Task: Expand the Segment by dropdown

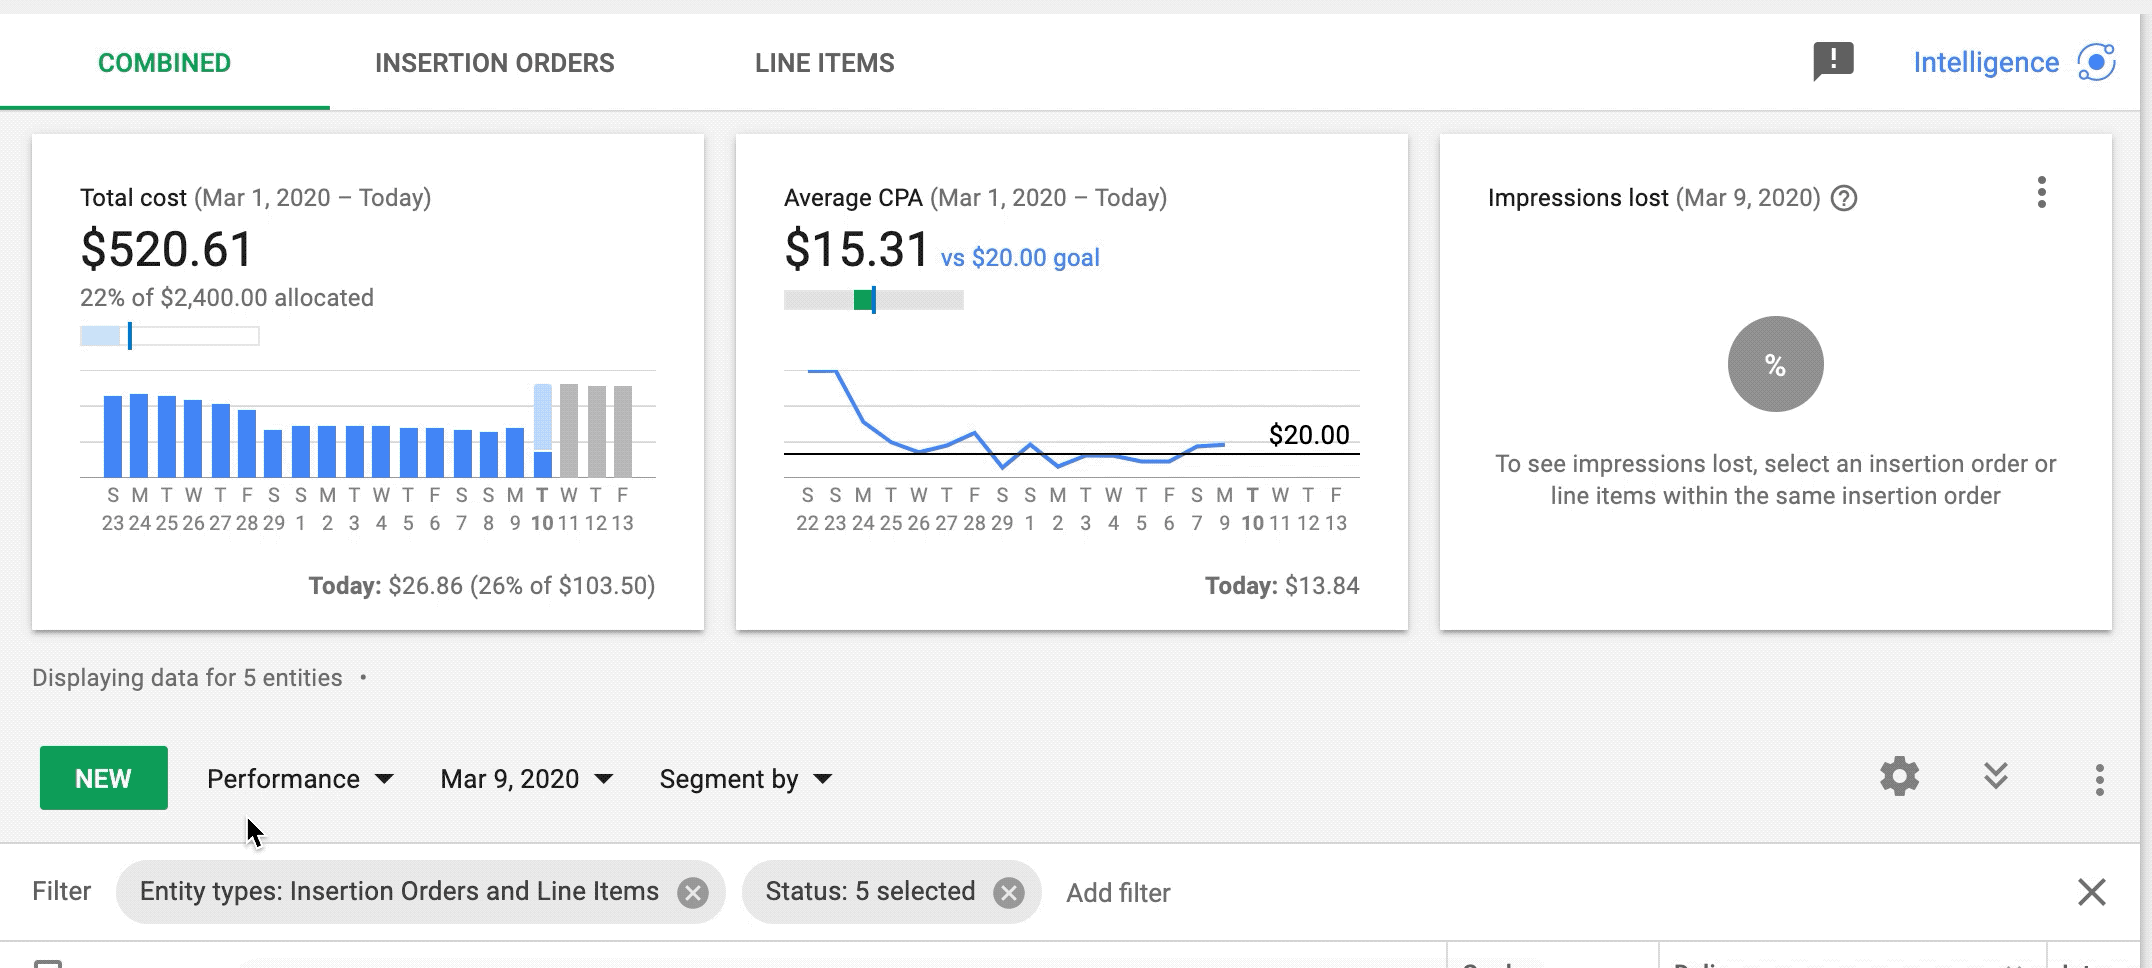Action: coord(745,779)
